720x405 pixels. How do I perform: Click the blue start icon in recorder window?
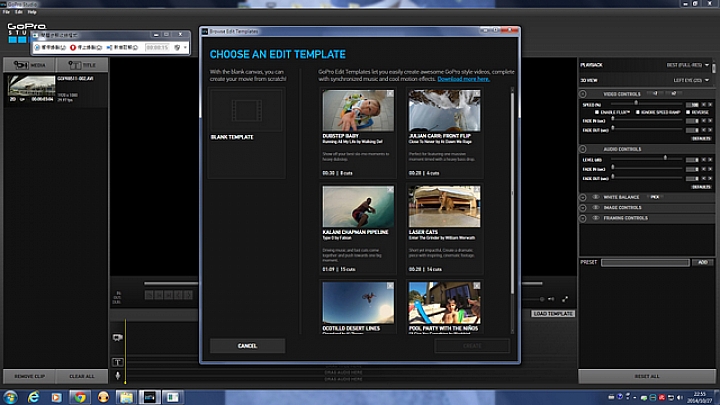(x=37, y=47)
